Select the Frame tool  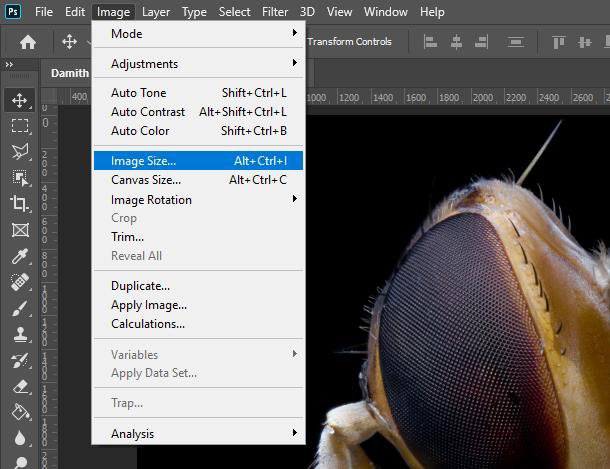[x=19, y=230]
